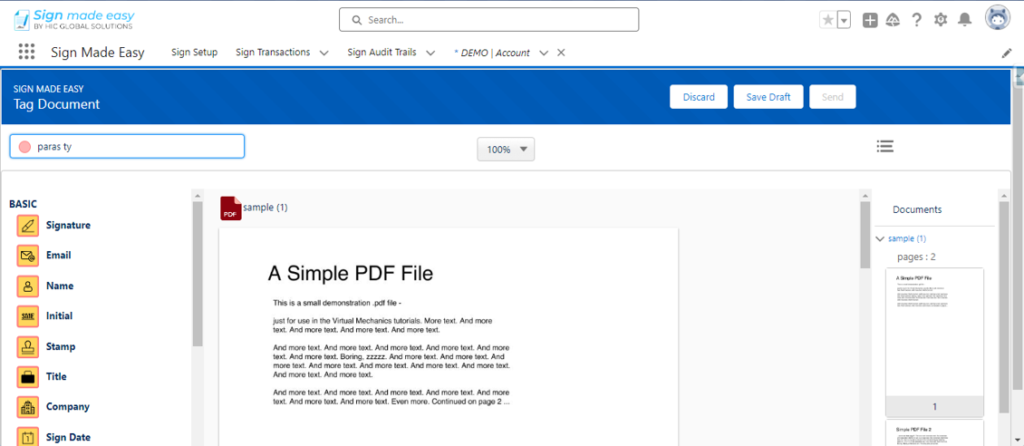1024x446 pixels.
Task: Select the page 1 thumbnail
Action: (x=935, y=342)
